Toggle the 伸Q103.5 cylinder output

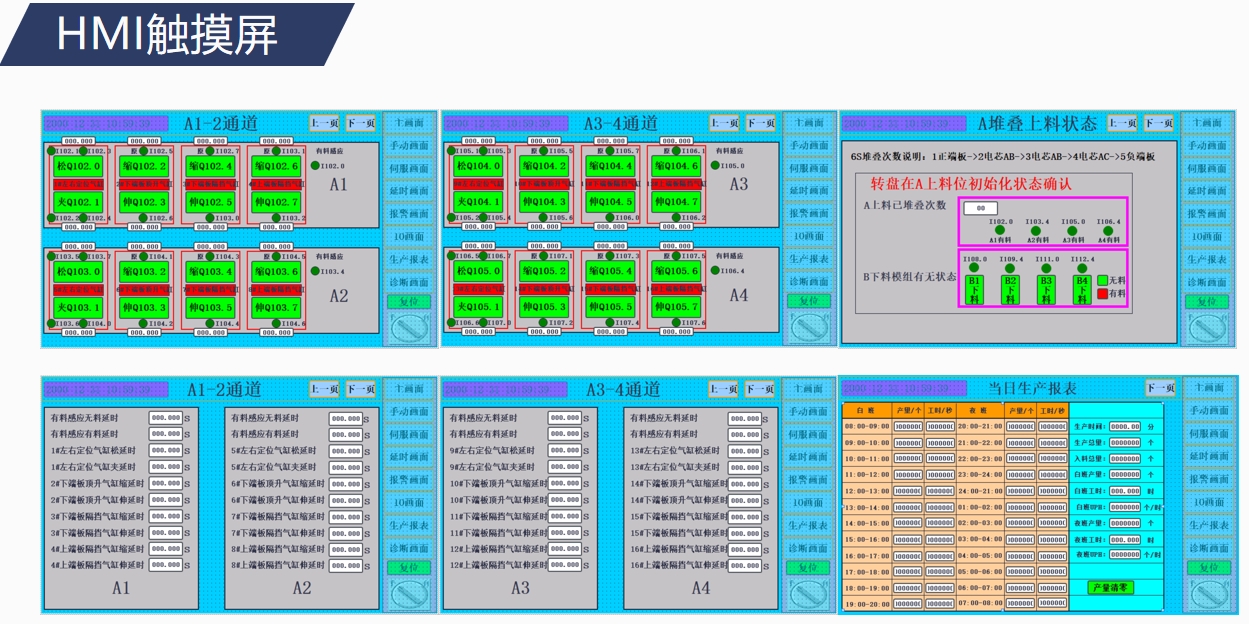212,308
